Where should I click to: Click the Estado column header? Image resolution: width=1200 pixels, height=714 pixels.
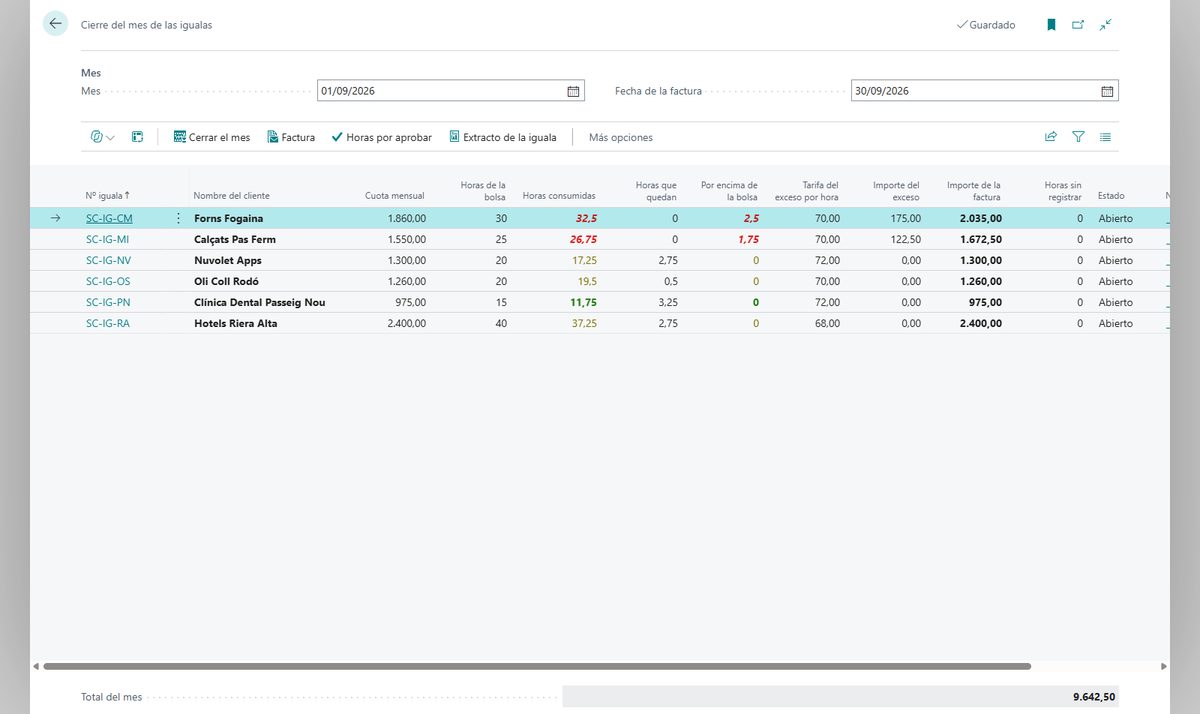1111,196
